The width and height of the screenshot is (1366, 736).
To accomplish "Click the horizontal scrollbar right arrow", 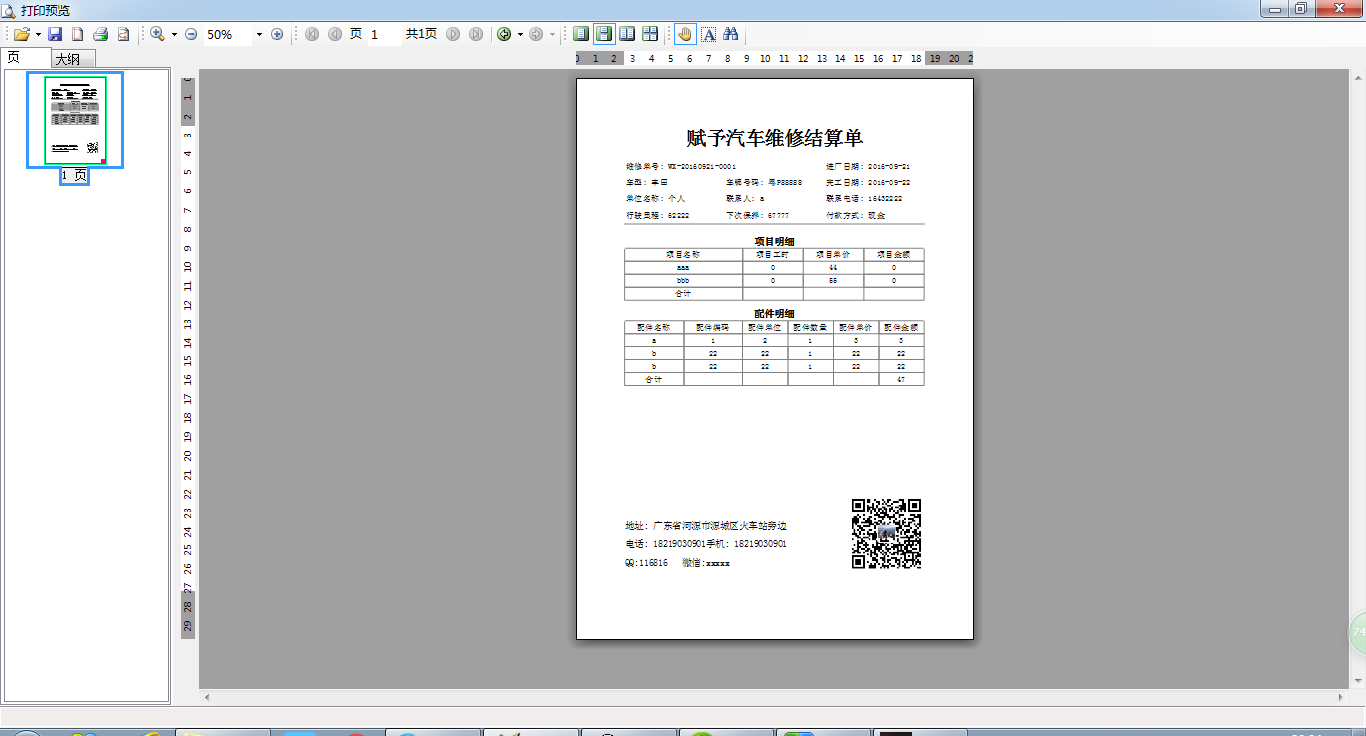I will (x=1341, y=697).
